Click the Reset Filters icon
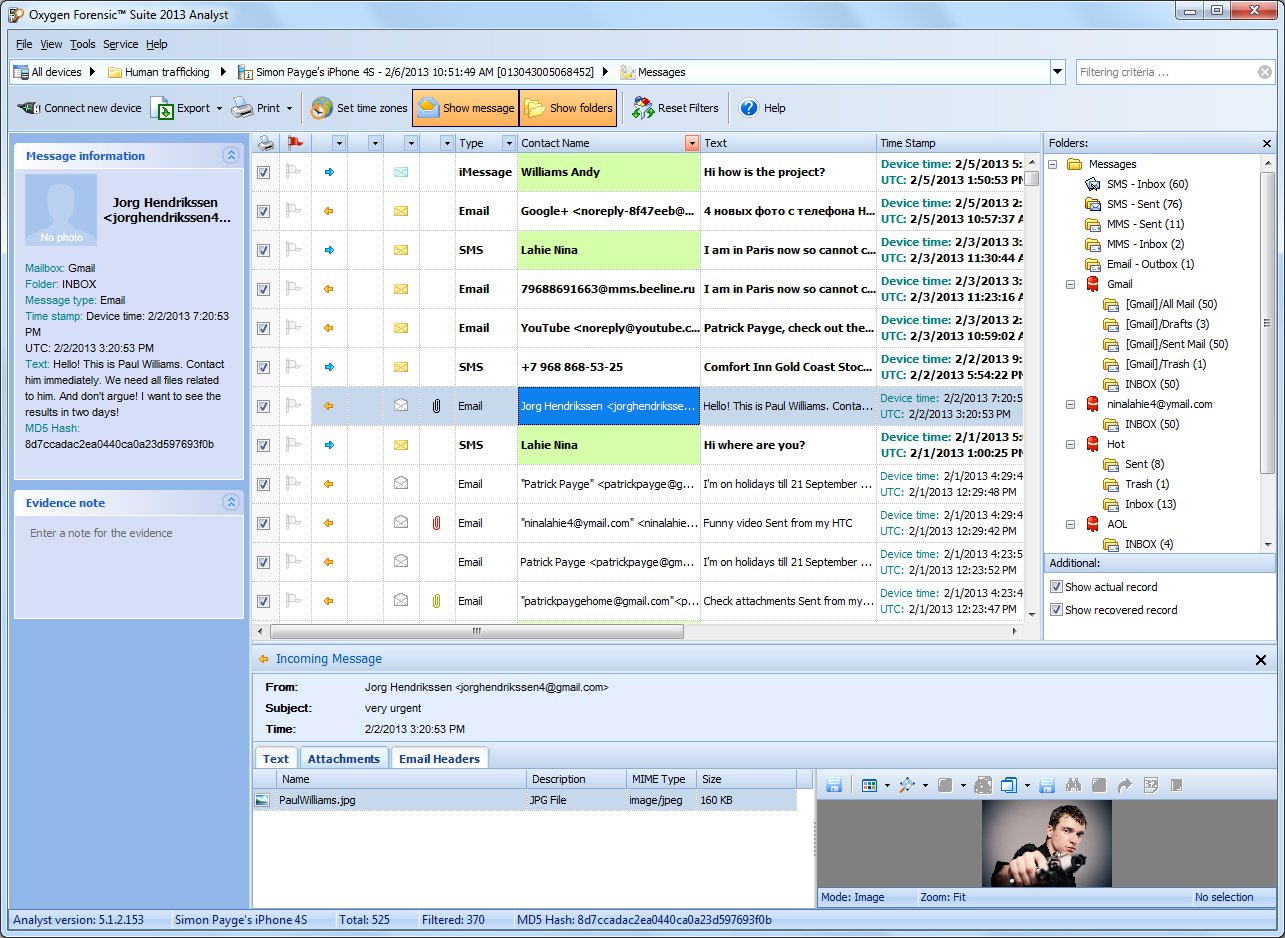The width and height of the screenshot is (1285, 938). [x=643, y=108]
